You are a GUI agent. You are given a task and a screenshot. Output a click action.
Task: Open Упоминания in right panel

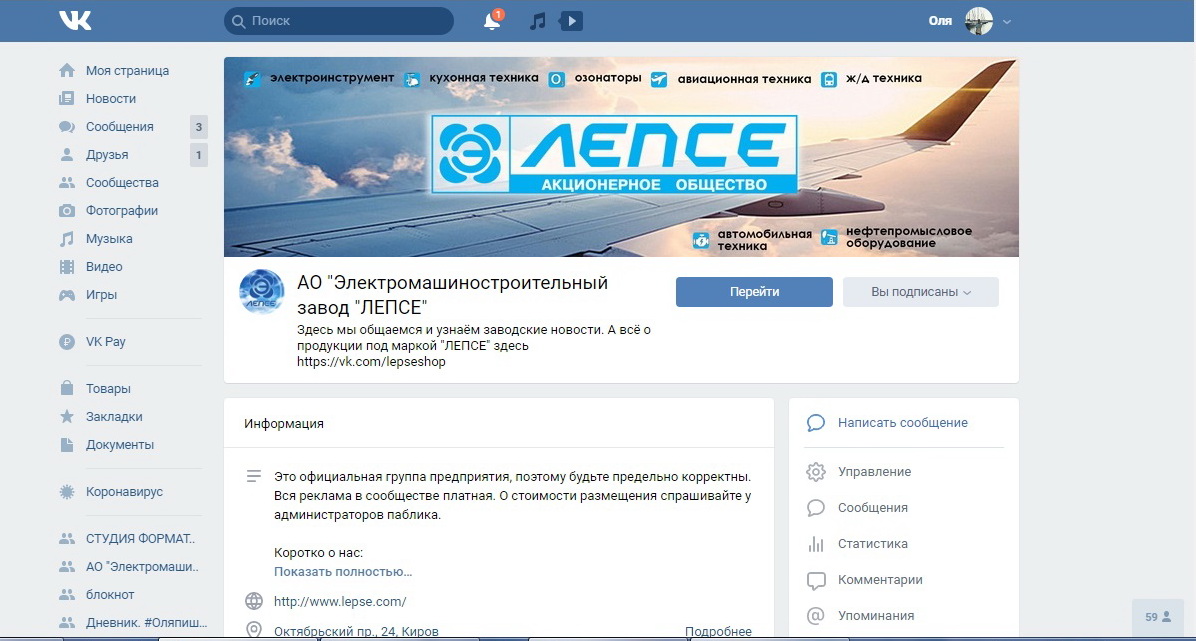click(876, 616)
